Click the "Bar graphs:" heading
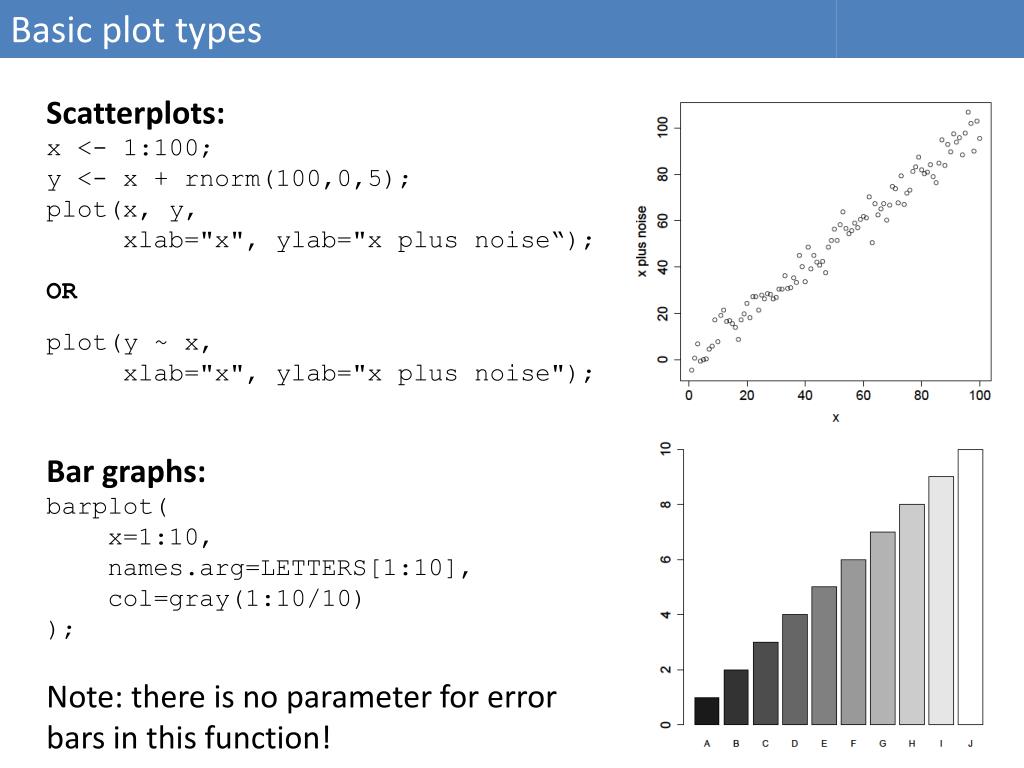The image size is (1024, 768). tap(126, 472)
